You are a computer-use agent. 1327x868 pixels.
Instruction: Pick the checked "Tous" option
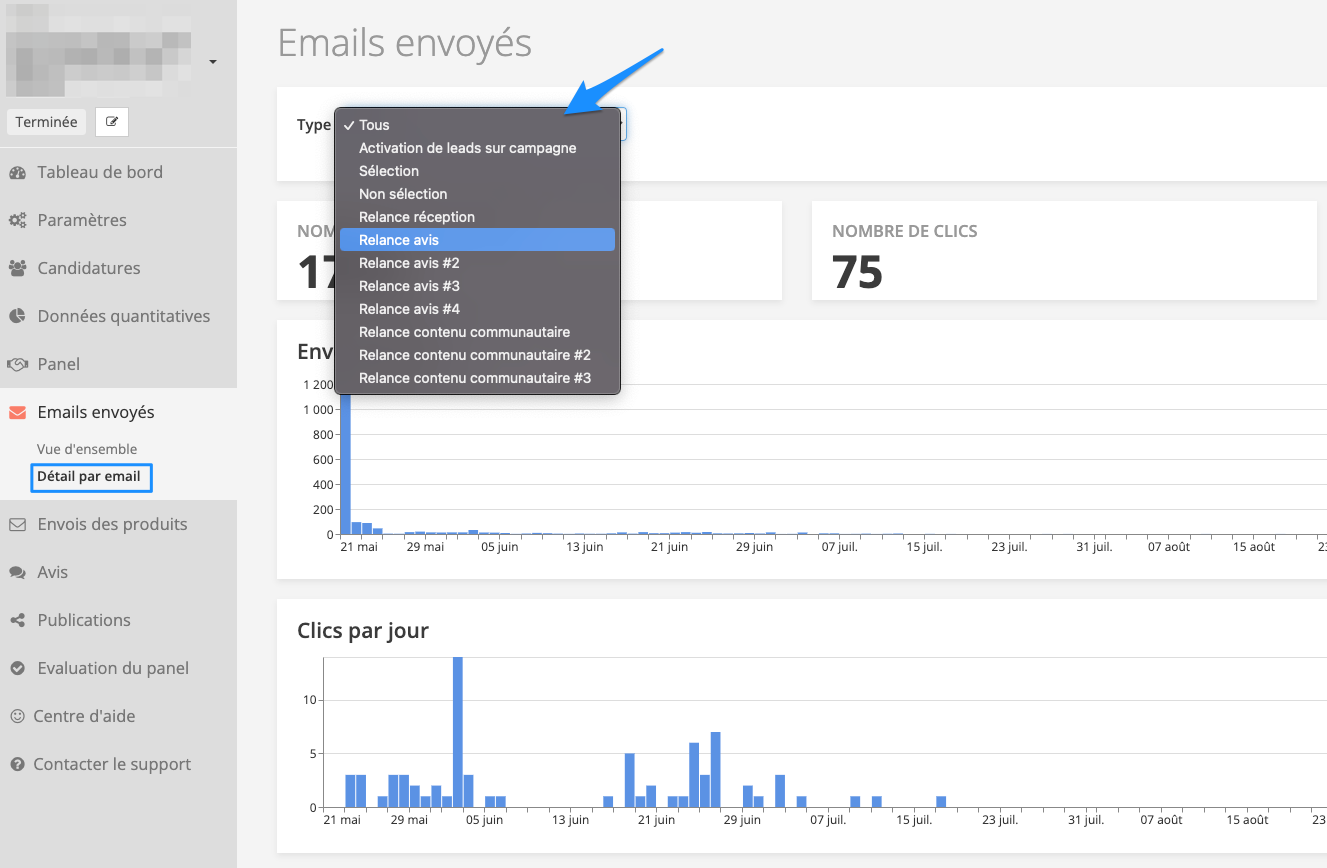coord(374,125)
